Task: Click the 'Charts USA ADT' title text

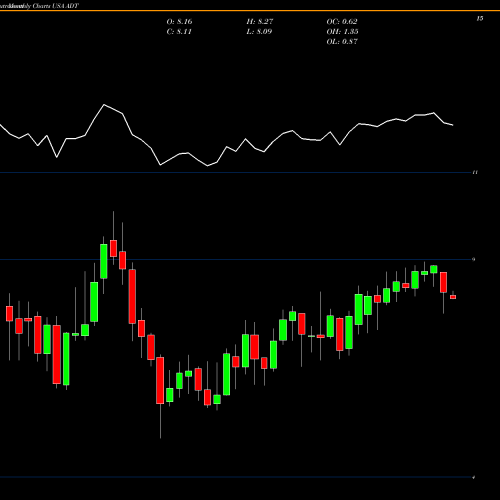Action: (x=56, y=6)
